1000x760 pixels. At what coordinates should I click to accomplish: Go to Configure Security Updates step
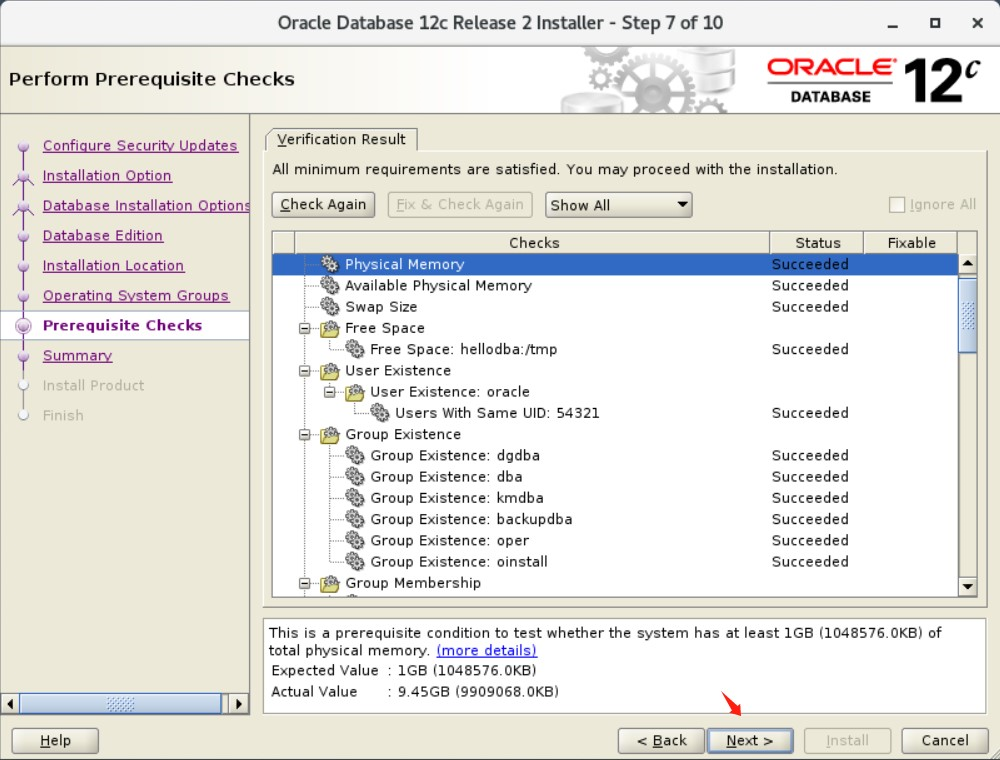pyautogui.click(x=140, y=145)
